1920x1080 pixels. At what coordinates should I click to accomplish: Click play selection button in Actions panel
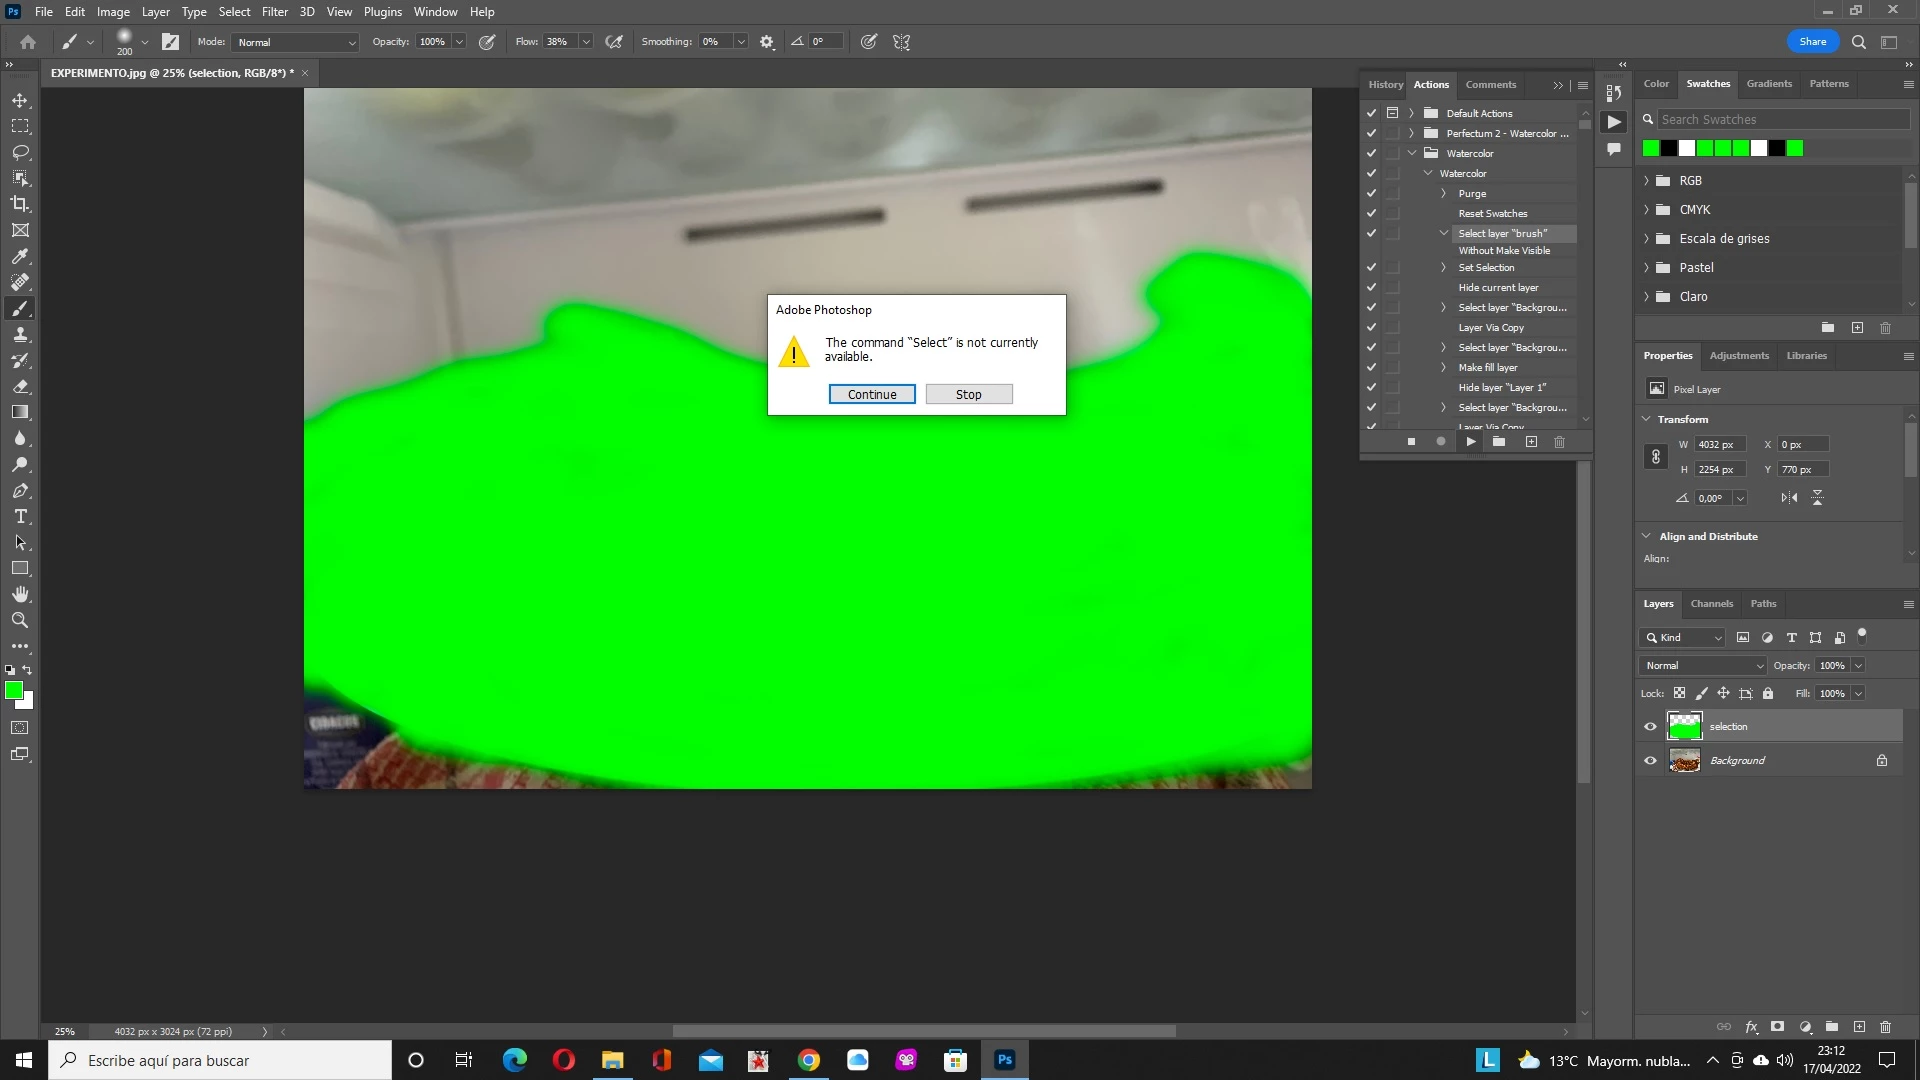tap(1470, 441)
